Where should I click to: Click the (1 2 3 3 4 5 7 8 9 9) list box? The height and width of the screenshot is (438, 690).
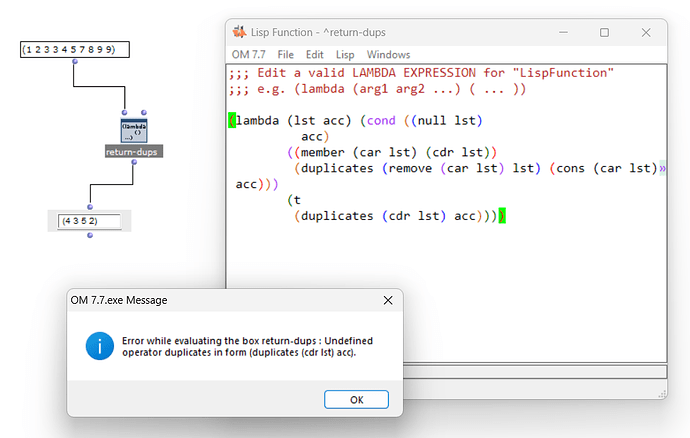click(75, 49)
